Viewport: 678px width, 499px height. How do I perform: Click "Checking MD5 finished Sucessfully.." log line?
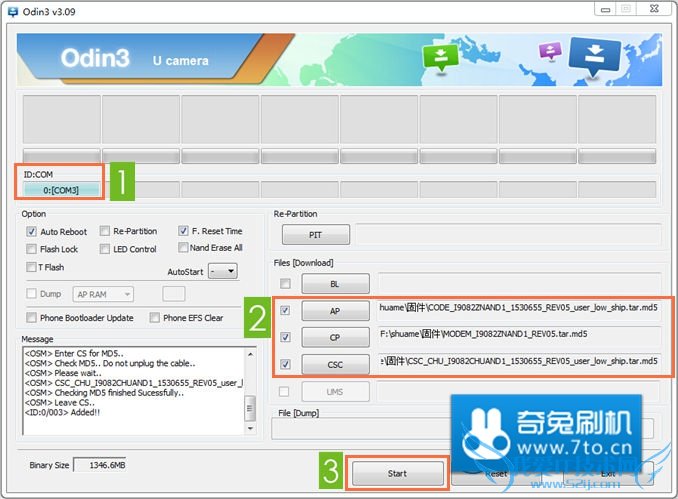(104, 393)
